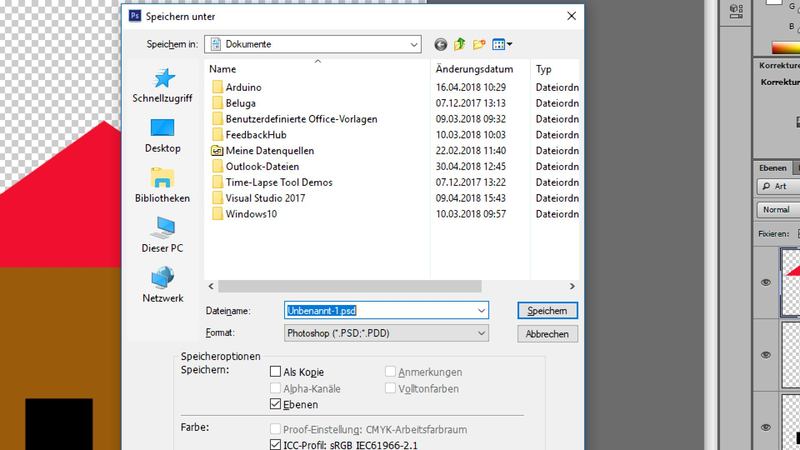Image resolution: width=800 pixels, height=450 pixels.
Task: Expand the Speichern in Dokumente dropdown
Action: coord(414,44)
